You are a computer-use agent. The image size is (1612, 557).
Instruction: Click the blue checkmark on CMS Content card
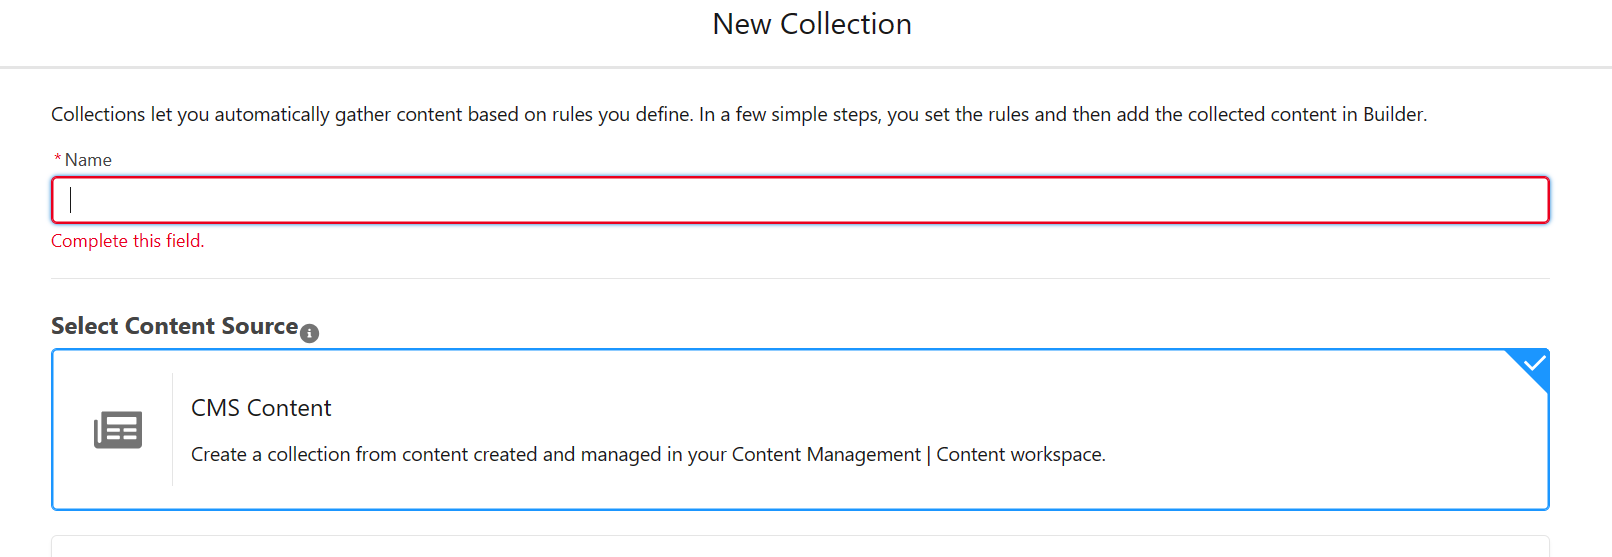[x=1533, y=364]
